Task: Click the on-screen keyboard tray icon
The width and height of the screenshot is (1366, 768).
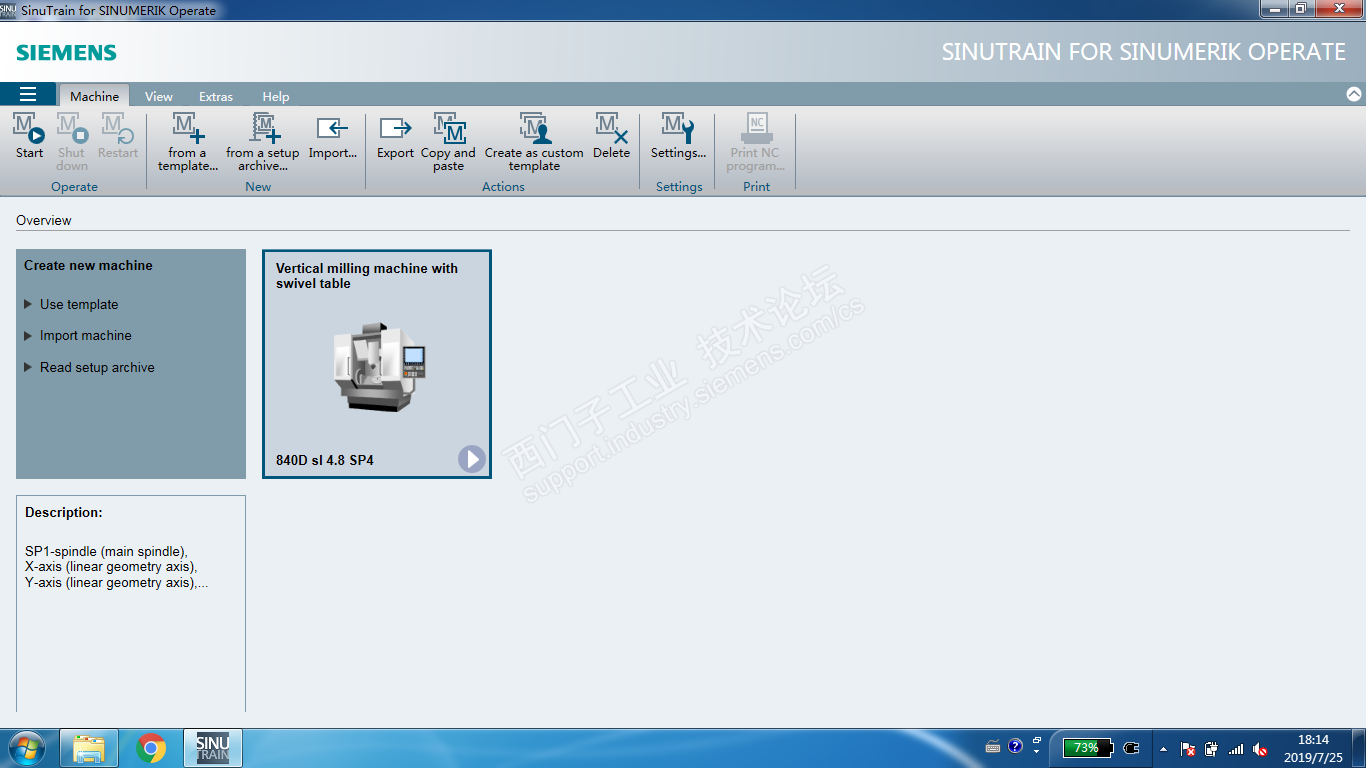Action: tap(993, 747)
